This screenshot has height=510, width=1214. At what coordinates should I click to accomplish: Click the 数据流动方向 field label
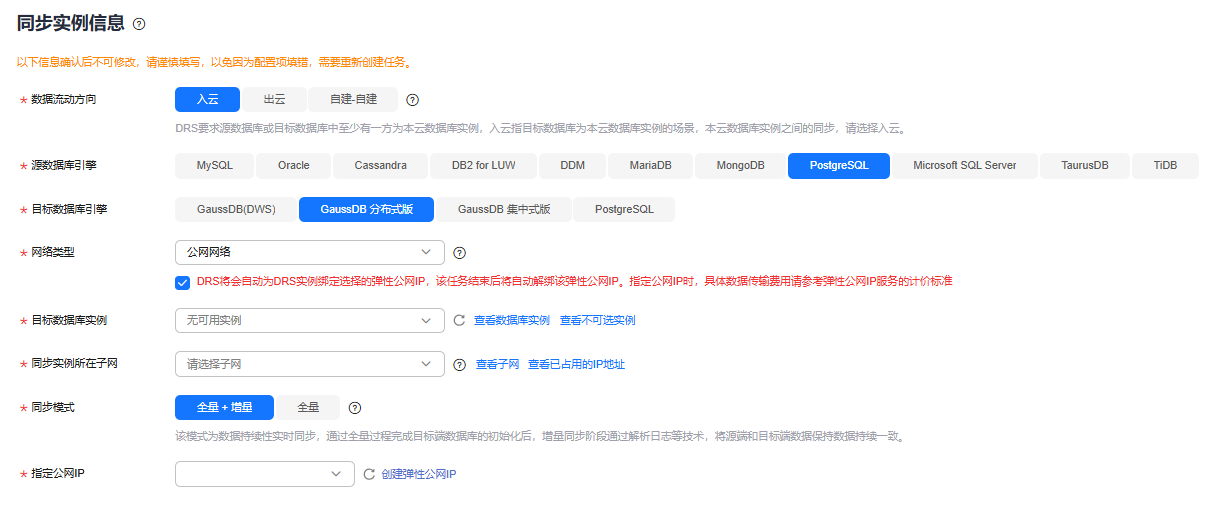[64, 99]
